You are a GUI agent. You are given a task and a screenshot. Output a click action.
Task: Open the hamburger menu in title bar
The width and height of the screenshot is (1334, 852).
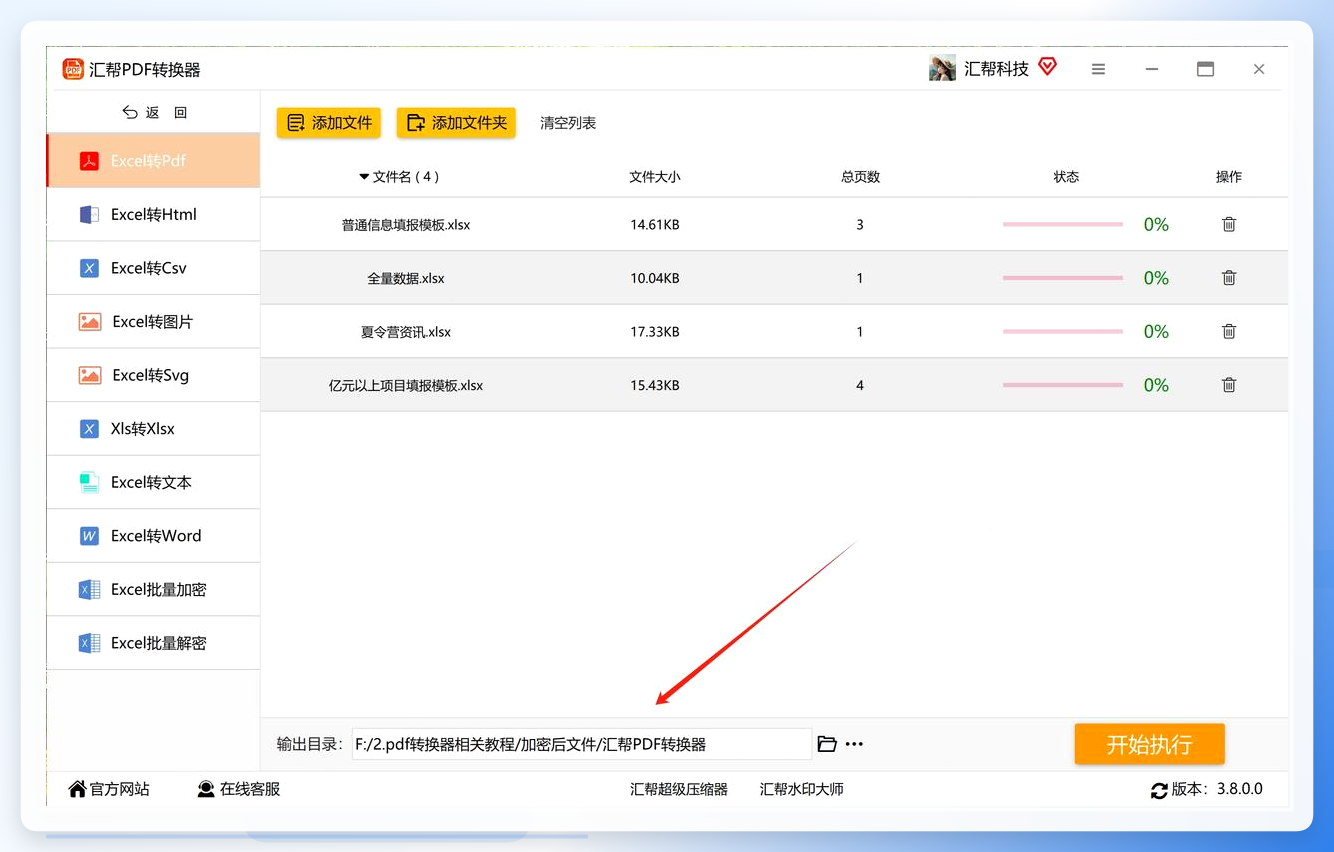(1098, 69)
